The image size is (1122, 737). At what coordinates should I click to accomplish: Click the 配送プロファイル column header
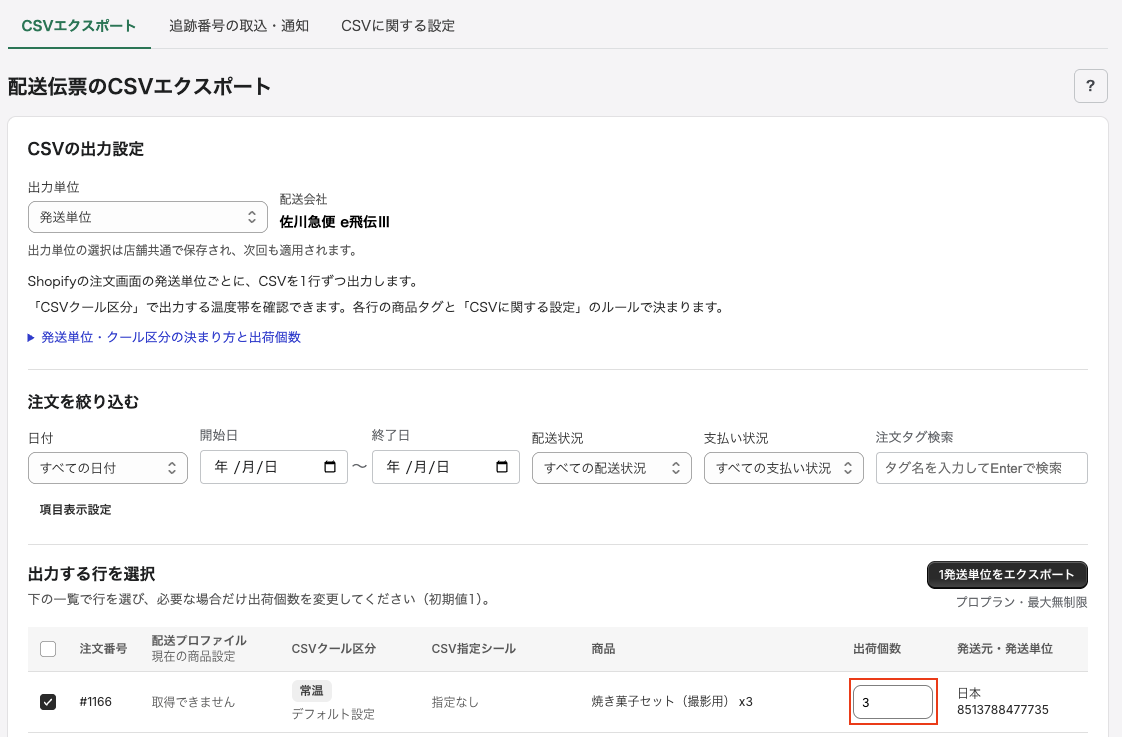click(199, 640)
